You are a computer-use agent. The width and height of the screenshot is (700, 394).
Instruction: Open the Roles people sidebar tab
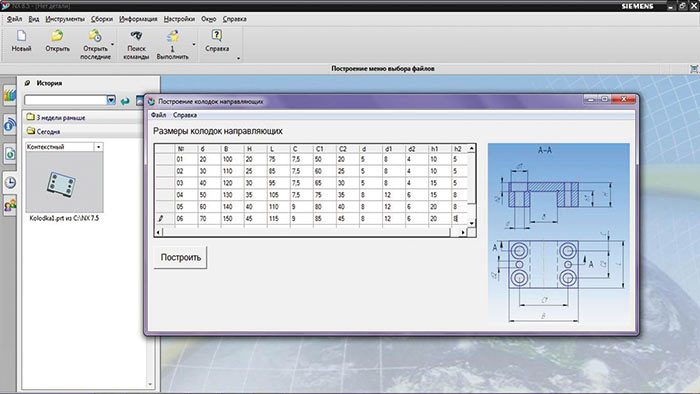10,205
